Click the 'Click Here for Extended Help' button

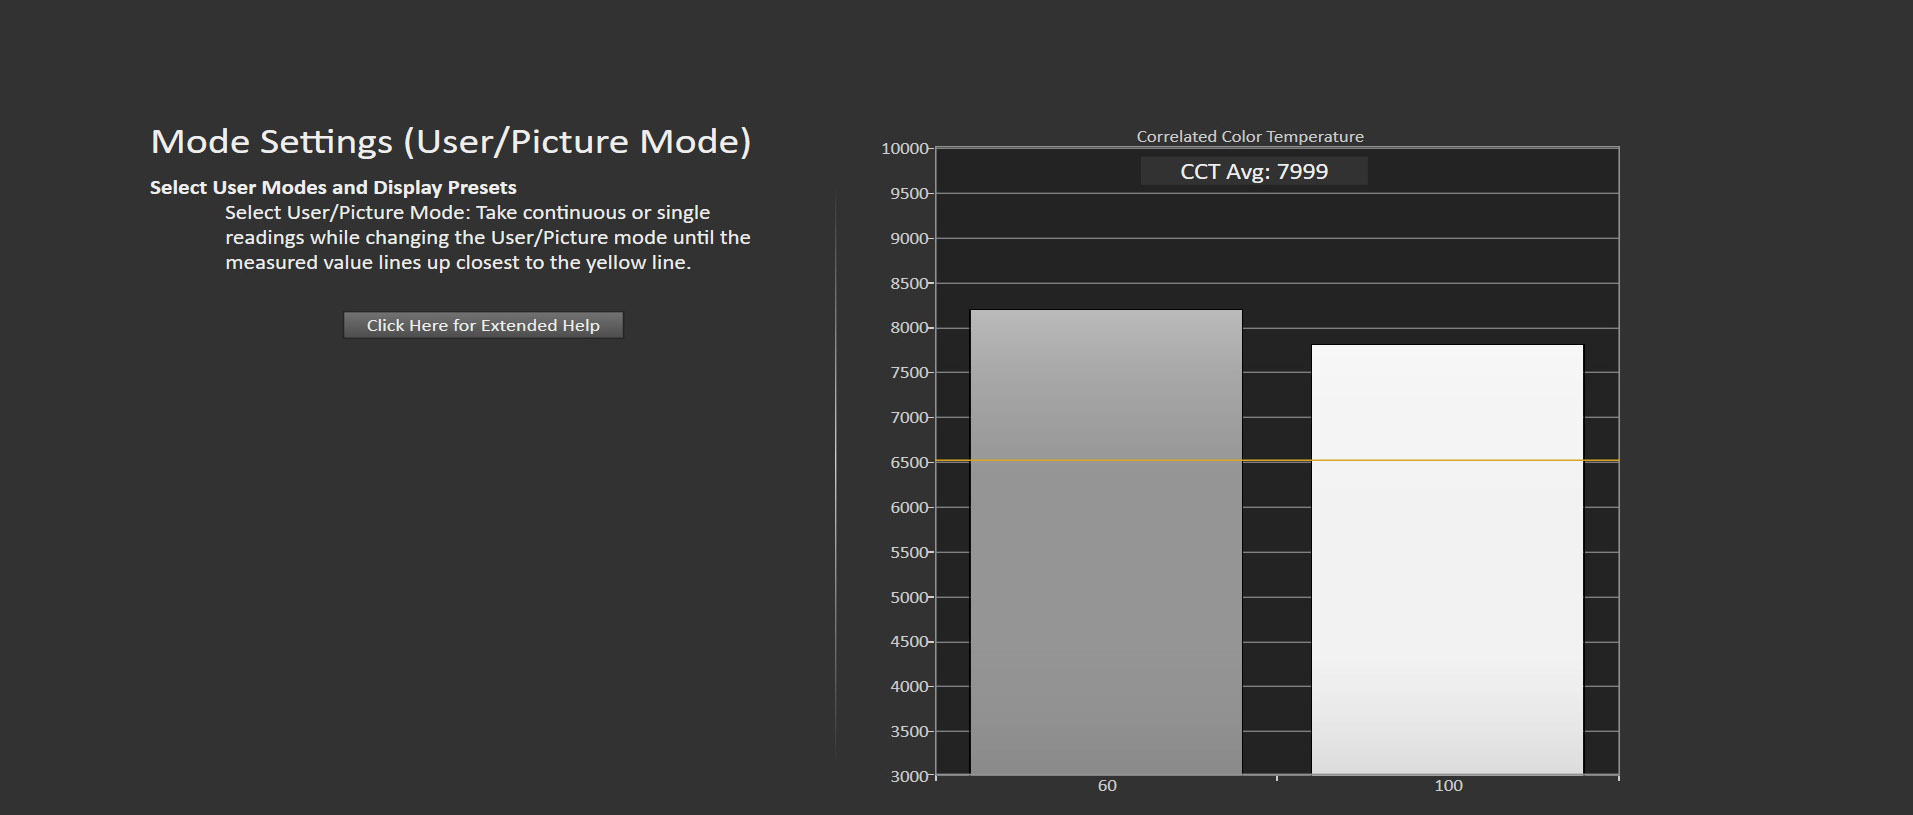click(483, 325)
